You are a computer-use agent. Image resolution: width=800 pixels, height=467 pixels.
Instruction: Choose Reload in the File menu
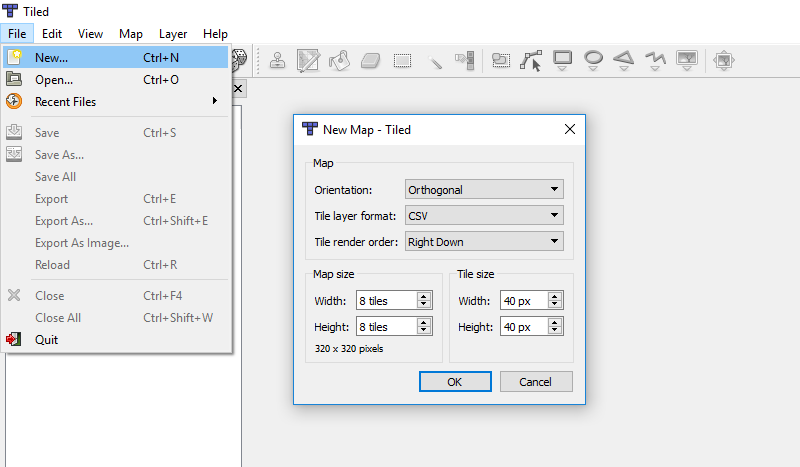click(x=116, y=265)
